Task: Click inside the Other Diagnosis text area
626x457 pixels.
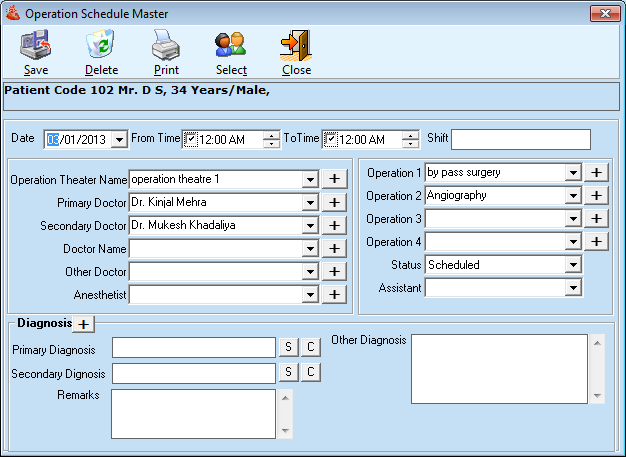Action: (497, 368)
